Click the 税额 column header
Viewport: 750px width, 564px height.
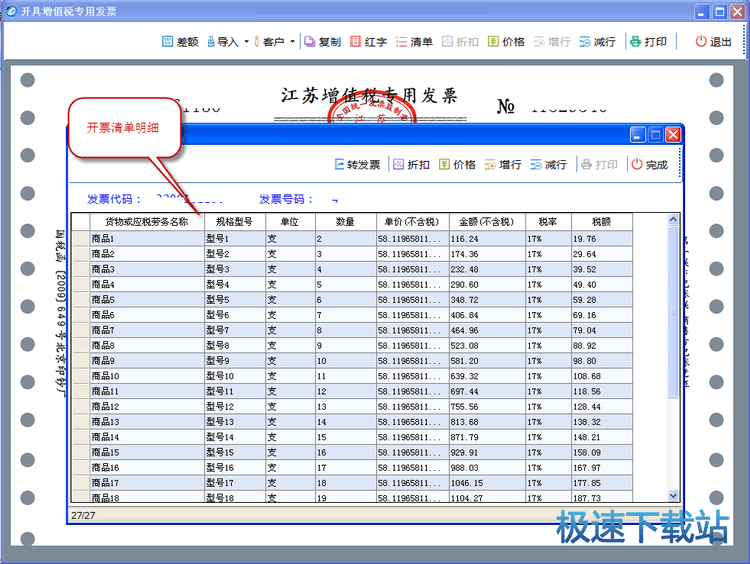pyautogui.click(x=600, y=221)
